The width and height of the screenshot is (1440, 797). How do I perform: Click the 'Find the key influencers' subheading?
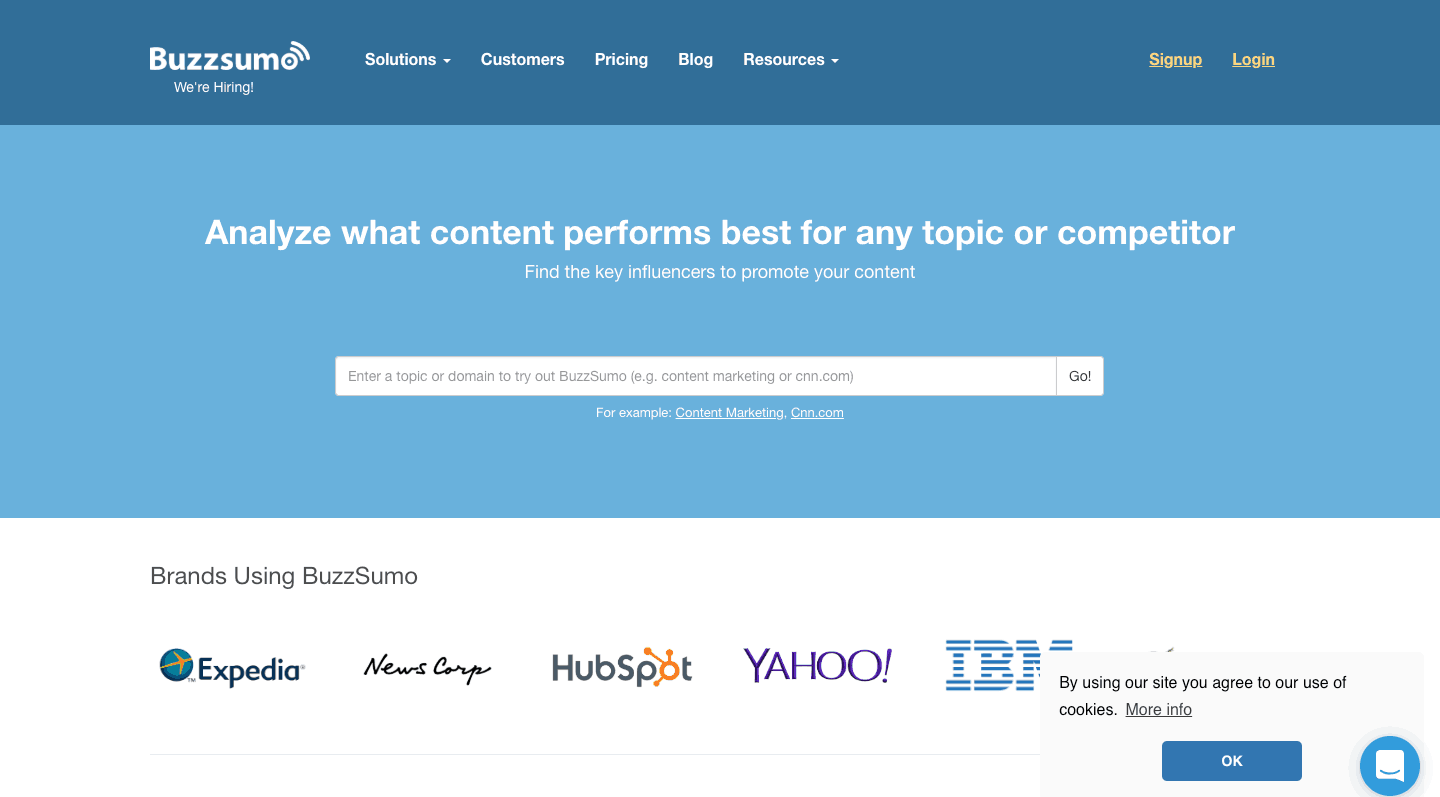click(x=720, y=272)
